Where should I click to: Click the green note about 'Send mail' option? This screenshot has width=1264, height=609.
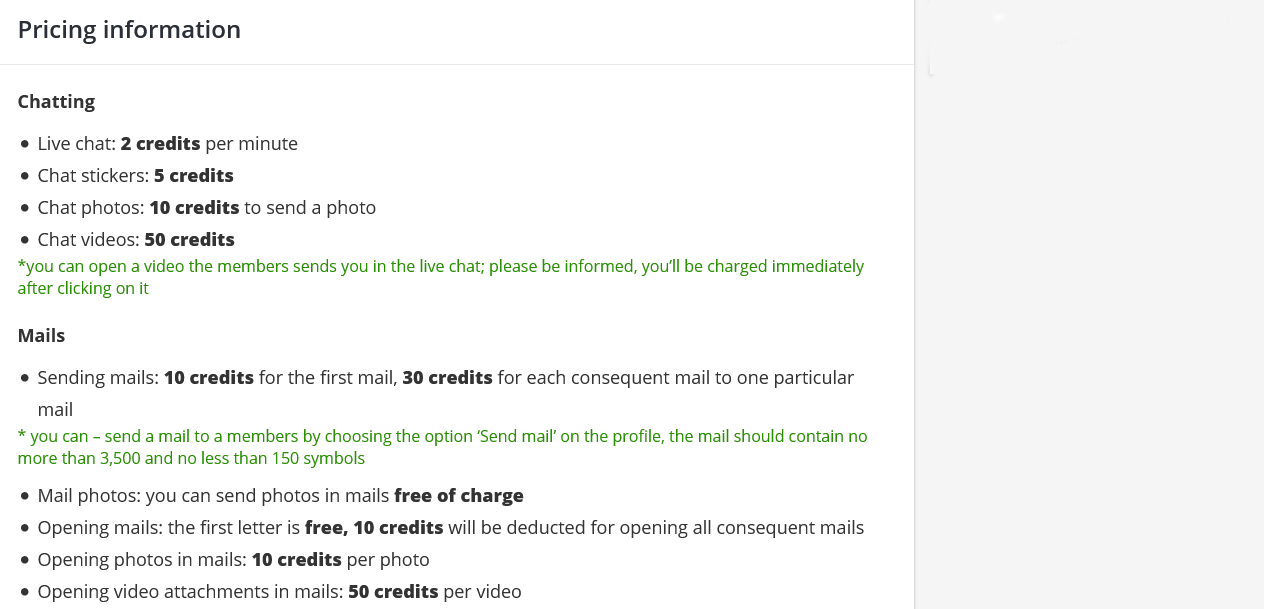(442, 447)
